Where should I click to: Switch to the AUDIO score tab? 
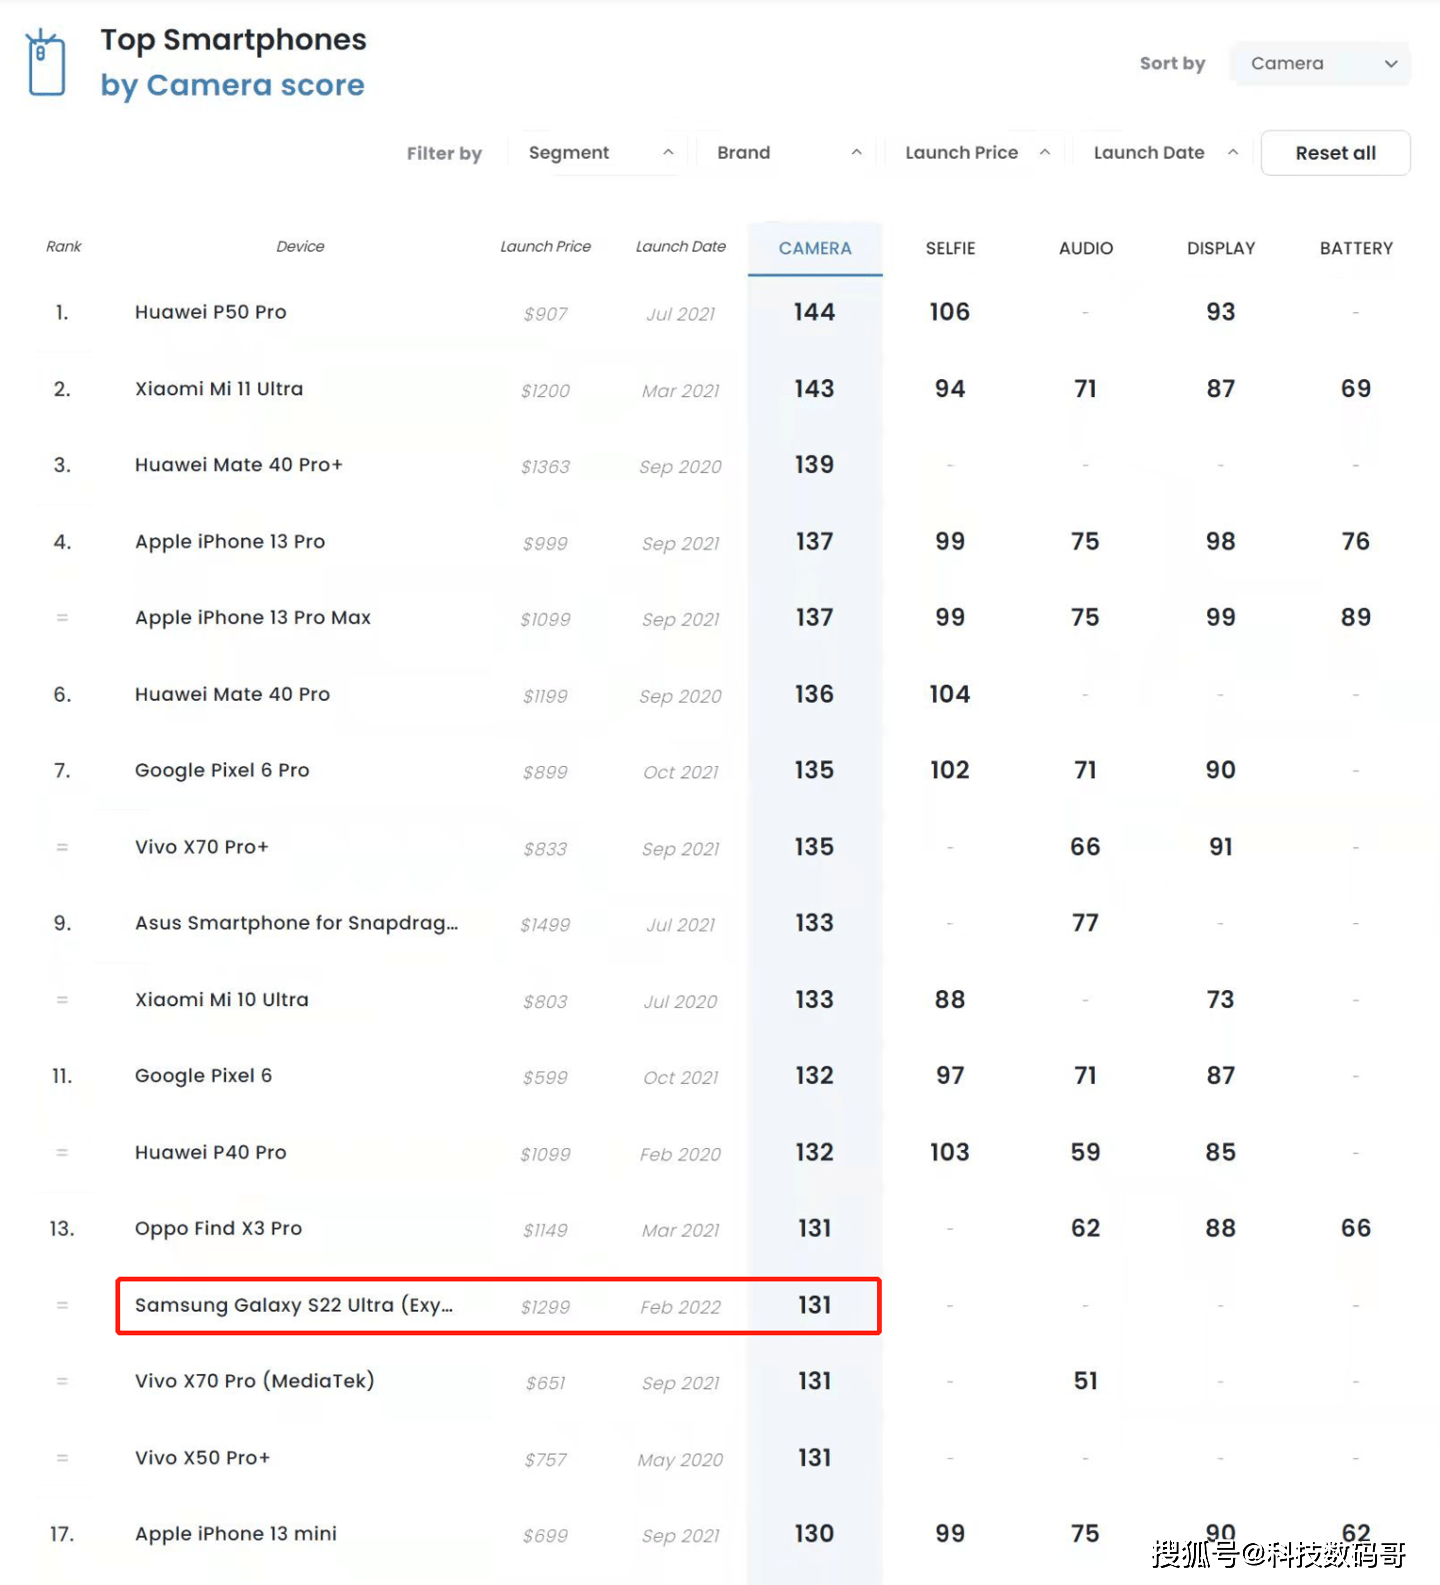tap(1085, 248)
